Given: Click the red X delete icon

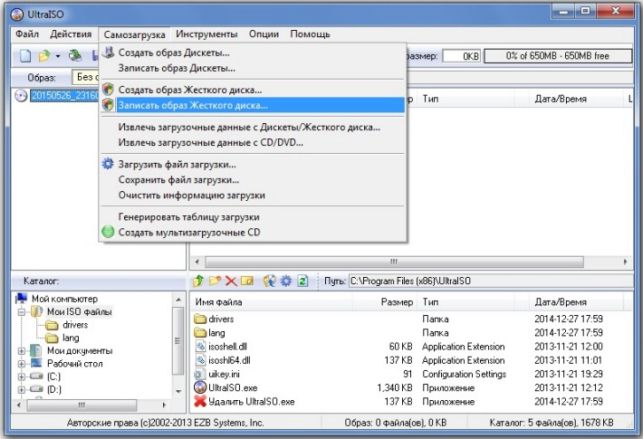Looking at the screenshot, I should [231, 281].
